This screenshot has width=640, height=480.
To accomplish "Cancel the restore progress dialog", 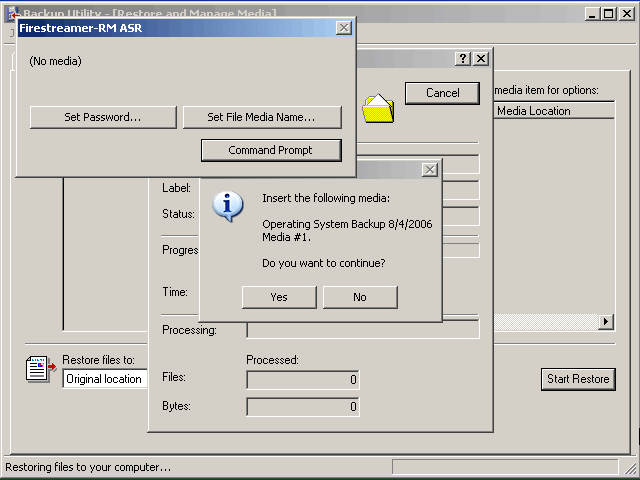I will coord(442,93).
